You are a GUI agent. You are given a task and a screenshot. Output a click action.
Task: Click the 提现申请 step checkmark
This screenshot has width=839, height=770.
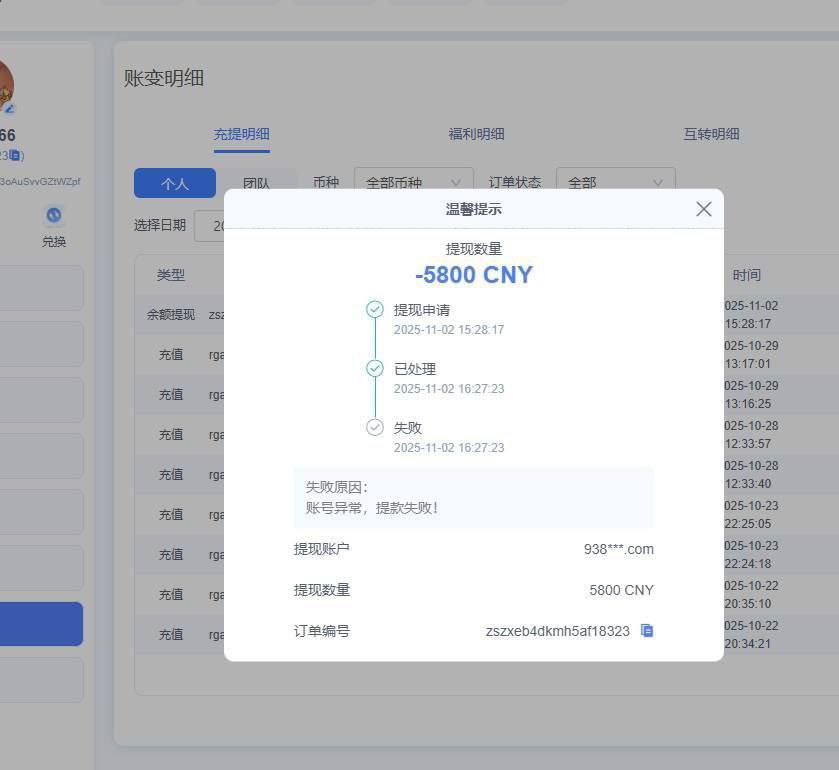pyautogui.click(x=374, y=311)
